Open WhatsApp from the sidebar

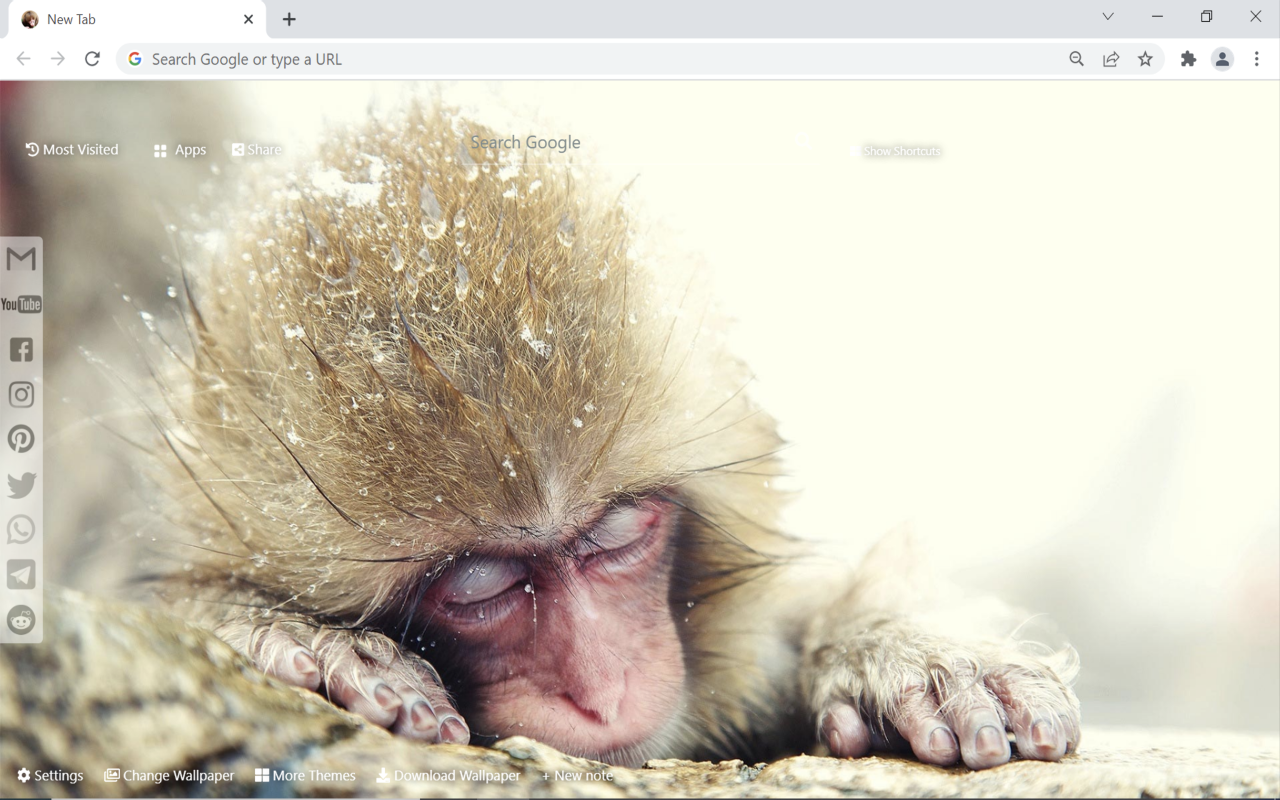tap(21, 529)
